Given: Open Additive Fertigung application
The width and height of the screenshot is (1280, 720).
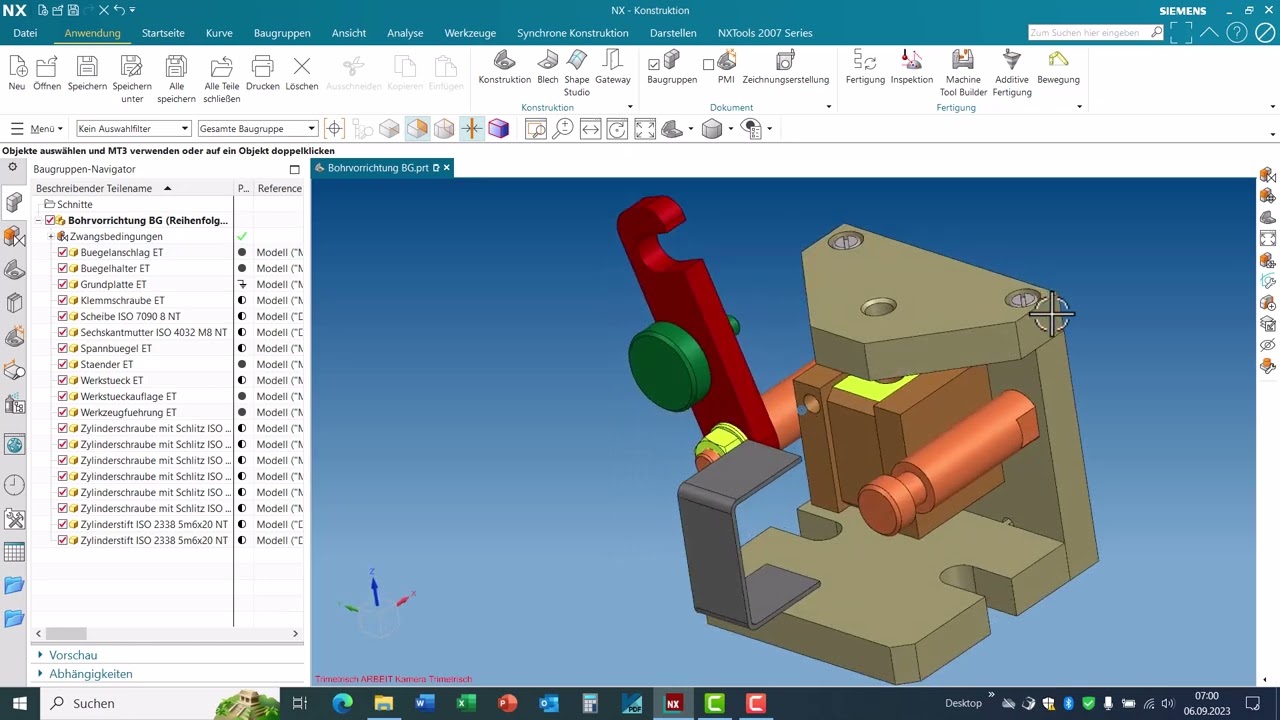Looking at the screenshot, I should (1012, 73).
